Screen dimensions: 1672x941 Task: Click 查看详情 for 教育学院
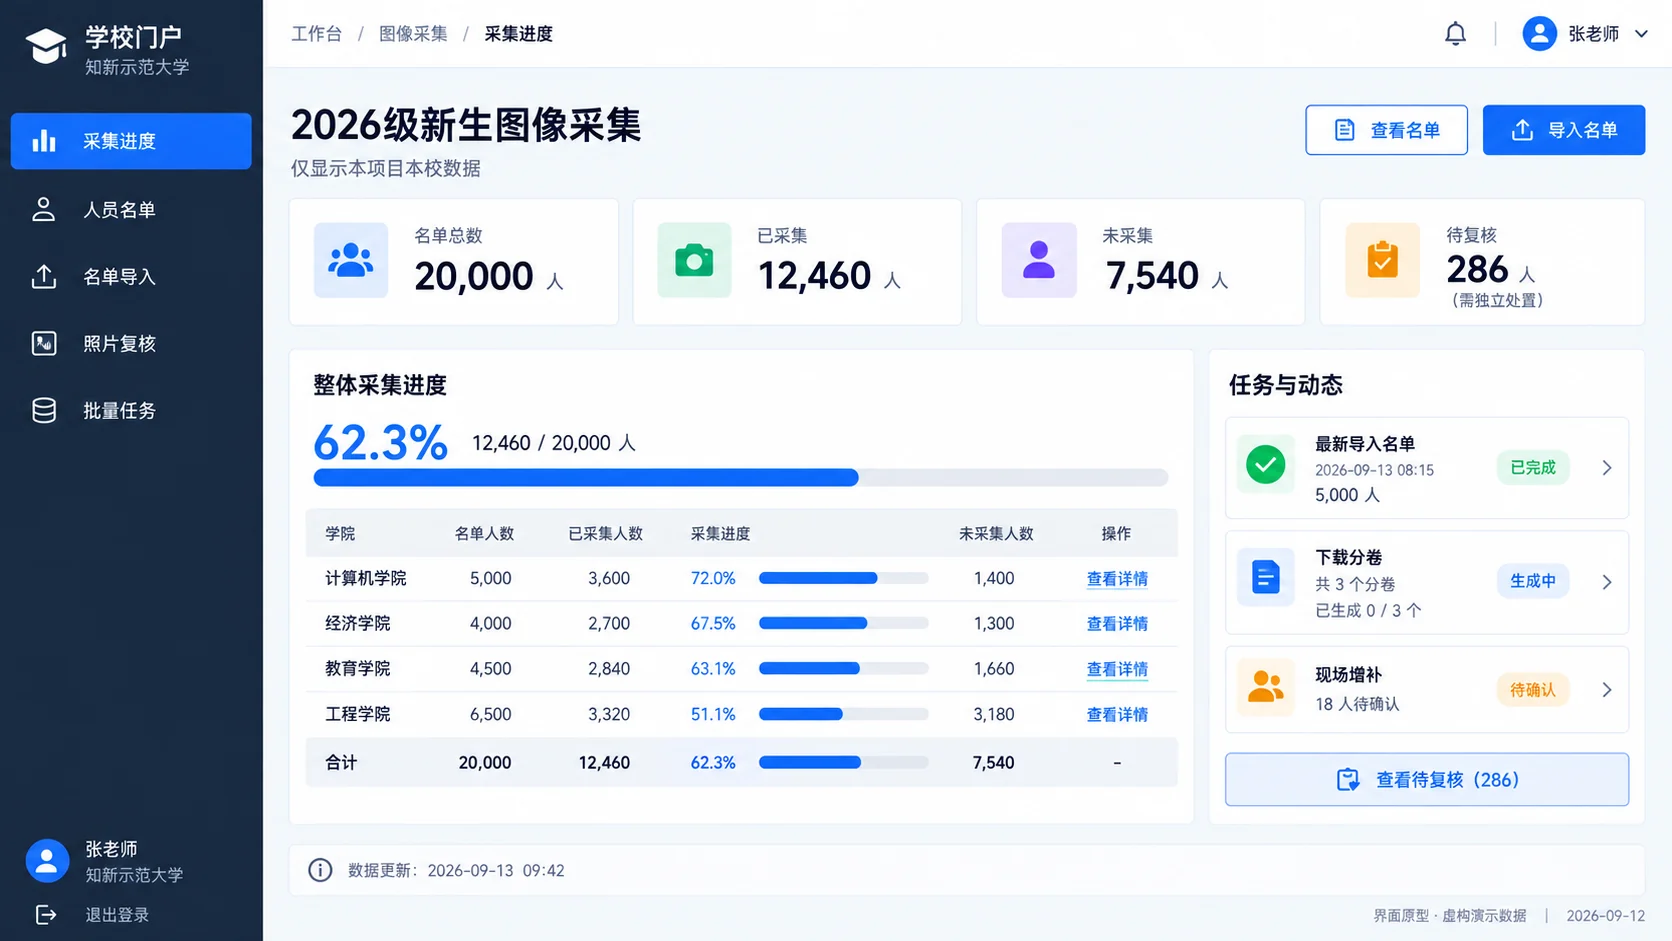(x=1117, y=669)
